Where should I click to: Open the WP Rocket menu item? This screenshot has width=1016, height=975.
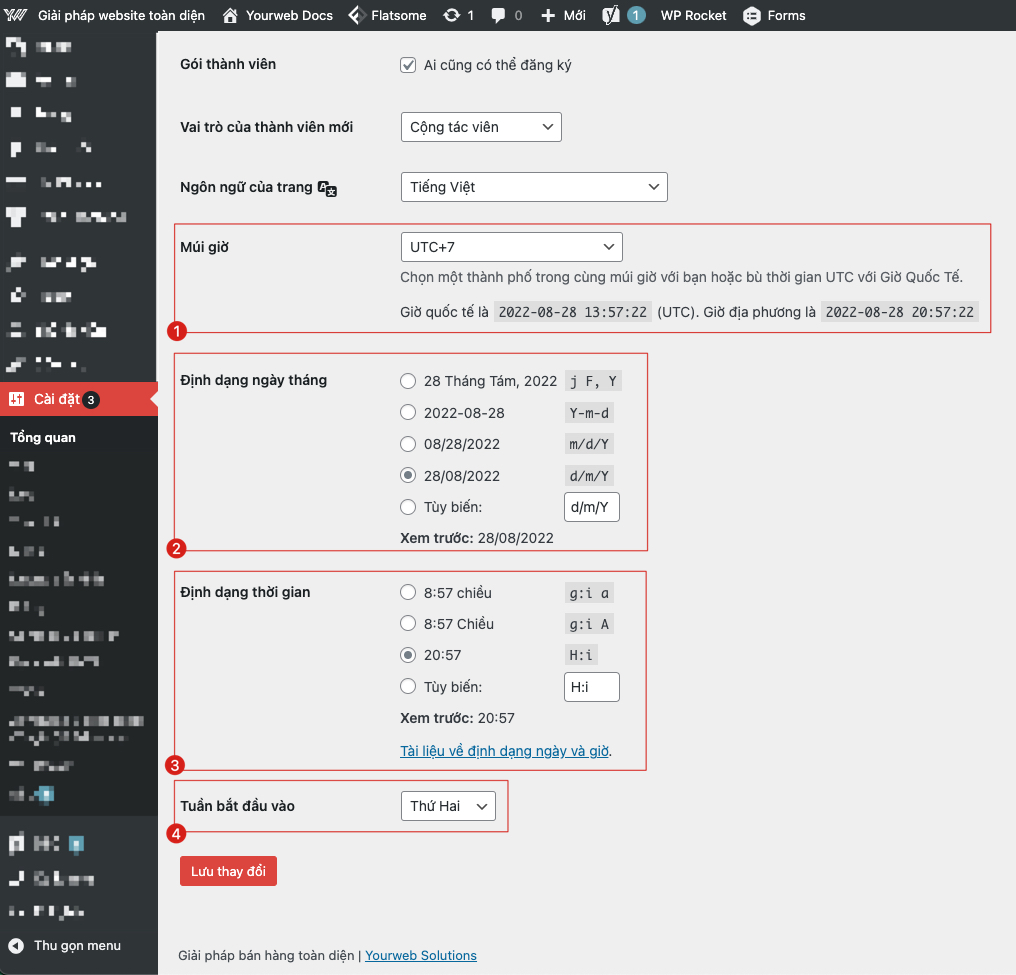tap(693, 16)
